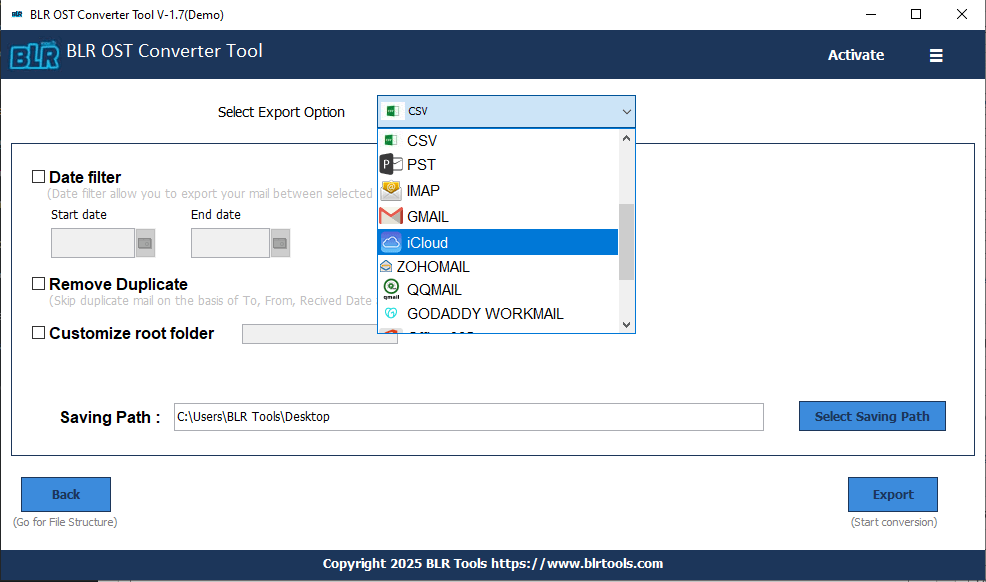Click the Select Saving Path button
The width and height of the screenshot is (986, 582).
[x=872, y=416]
